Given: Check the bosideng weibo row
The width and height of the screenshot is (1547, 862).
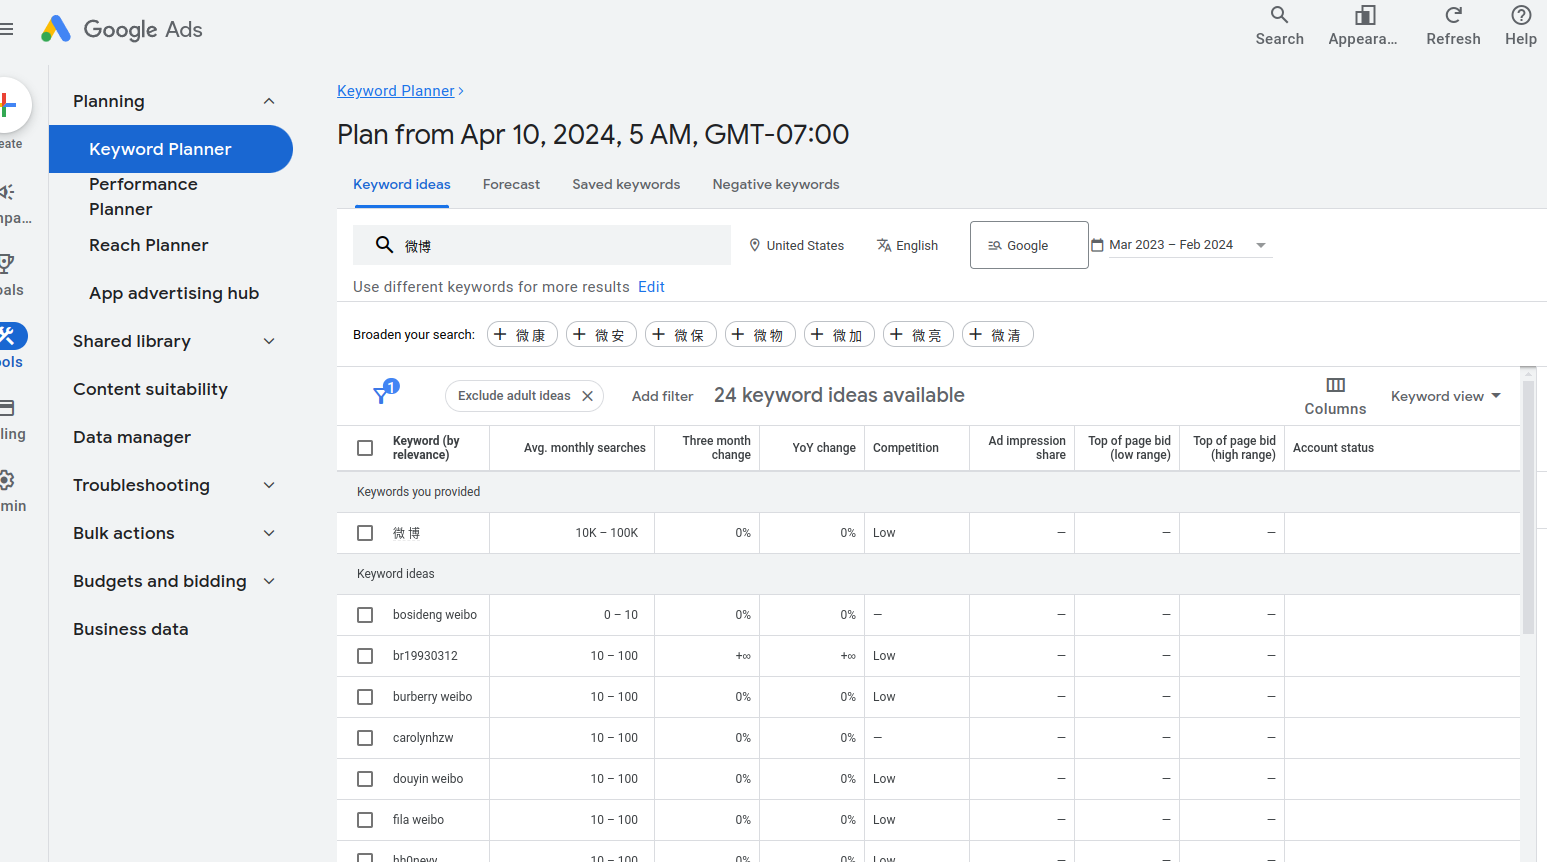Looking at the screenshot, I should [365, 615].
